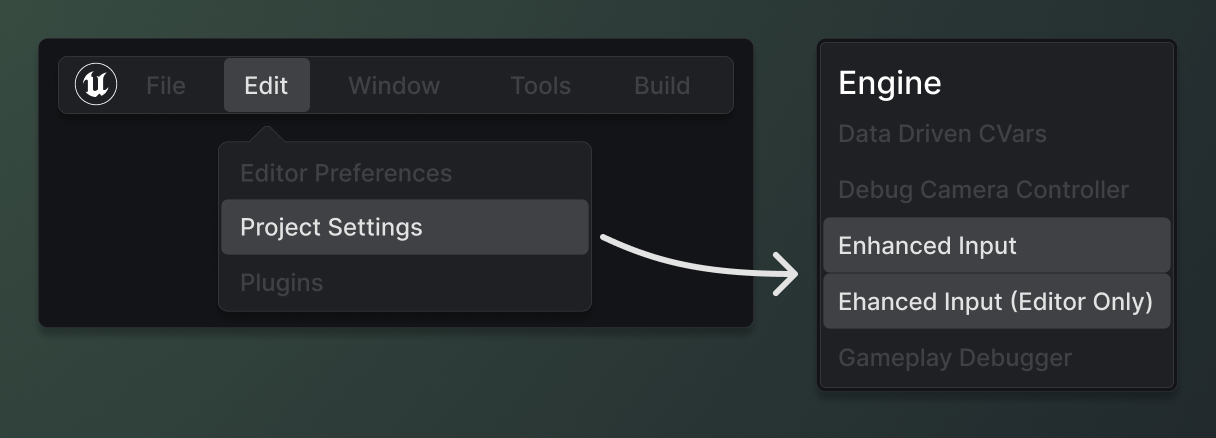Open the Edit menu
The image size is (1216, 438).
click(x=266, y=86)
